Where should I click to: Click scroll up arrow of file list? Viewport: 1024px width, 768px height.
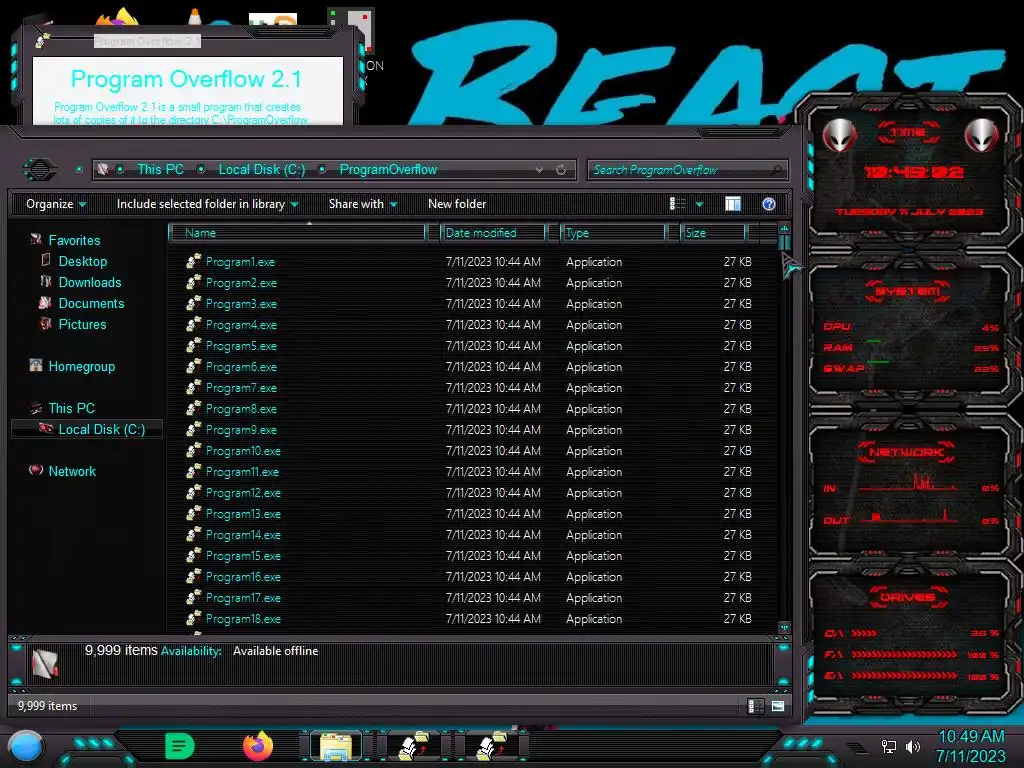point(784,229)
